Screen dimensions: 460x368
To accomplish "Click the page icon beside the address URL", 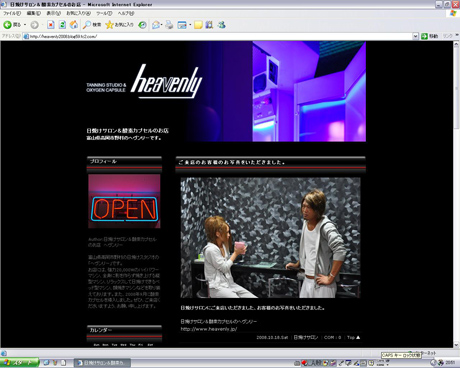I will 26,36.
